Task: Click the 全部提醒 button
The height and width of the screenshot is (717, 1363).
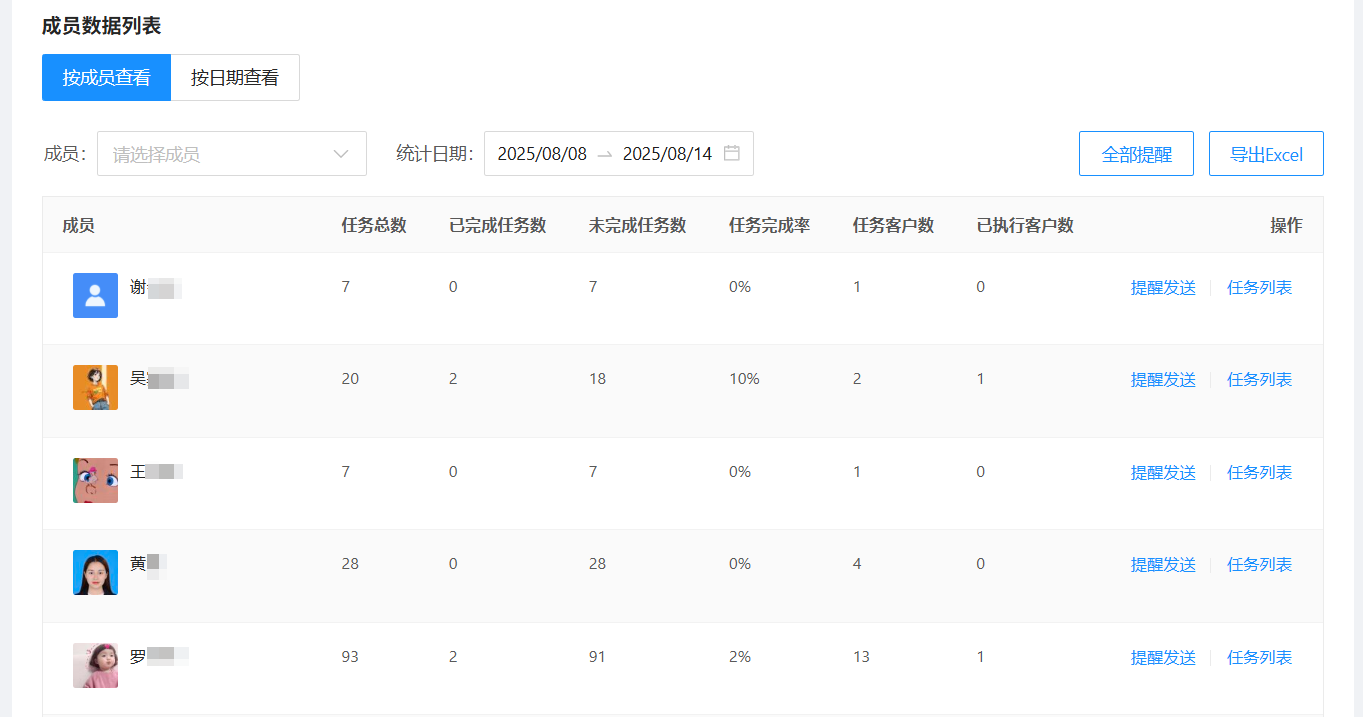Action: coord(1136,154)
